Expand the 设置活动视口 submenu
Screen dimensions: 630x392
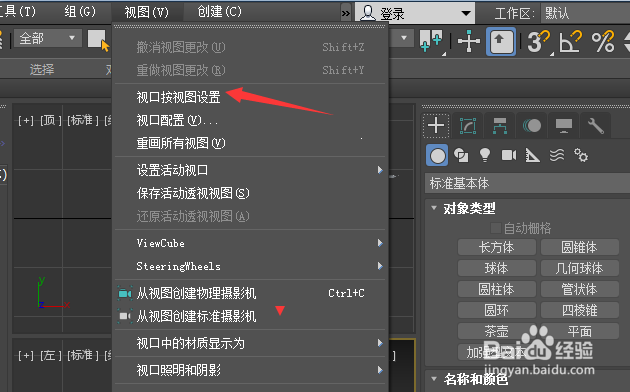[x=250, y=170]
